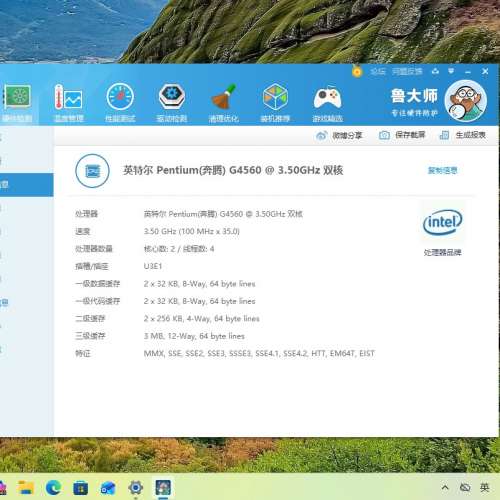Open 问题反馈 feedback link
Screen dimensions: 500x500
click(407, 71)
